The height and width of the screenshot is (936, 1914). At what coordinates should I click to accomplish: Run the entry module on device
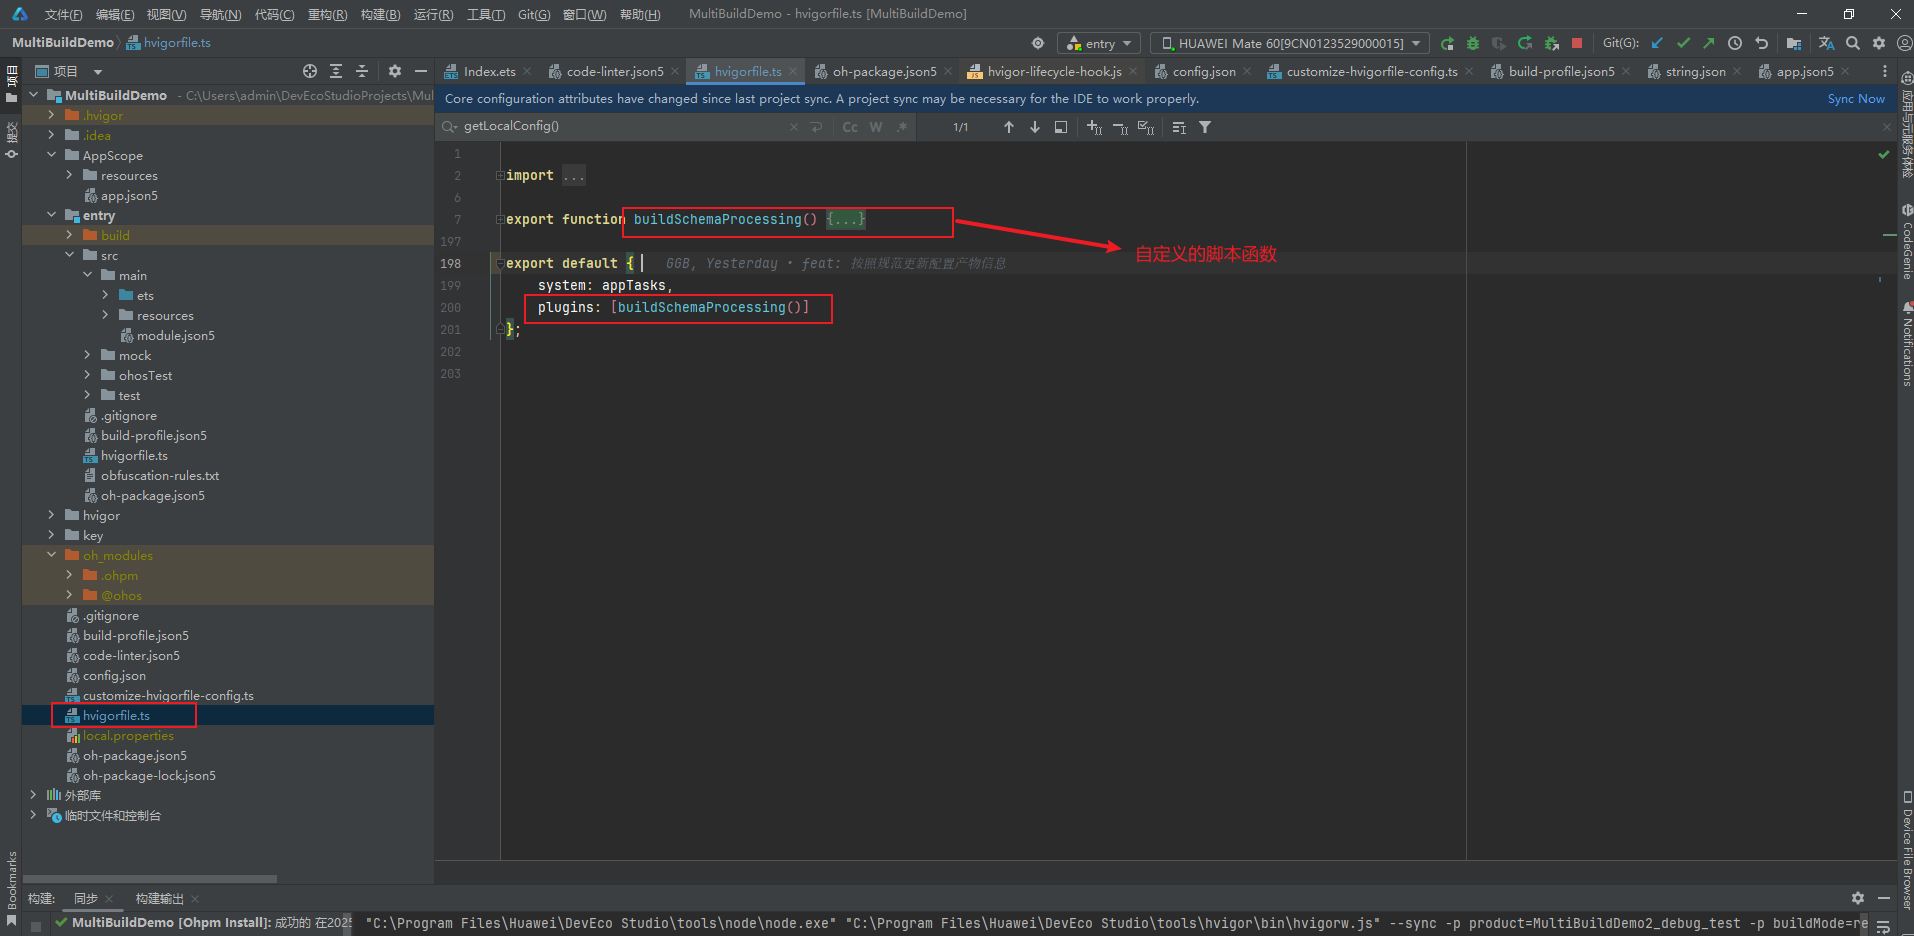click(1447, 43)
